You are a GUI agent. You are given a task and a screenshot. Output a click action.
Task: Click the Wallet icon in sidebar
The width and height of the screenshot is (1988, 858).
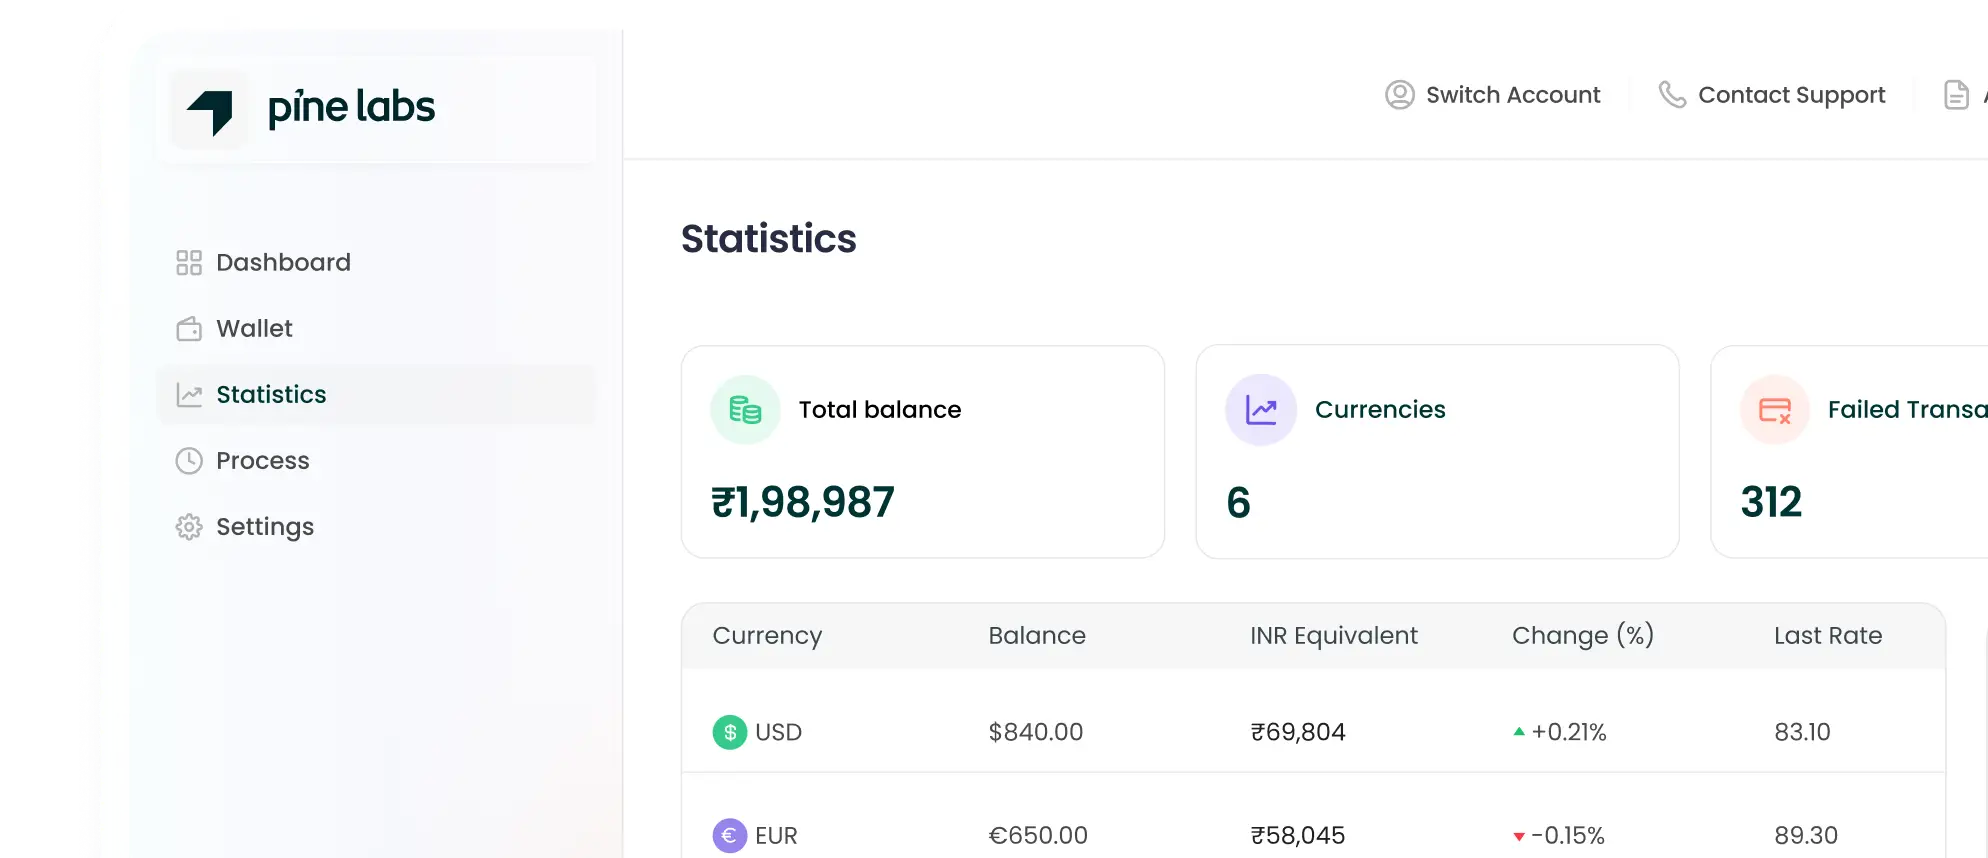189,329
